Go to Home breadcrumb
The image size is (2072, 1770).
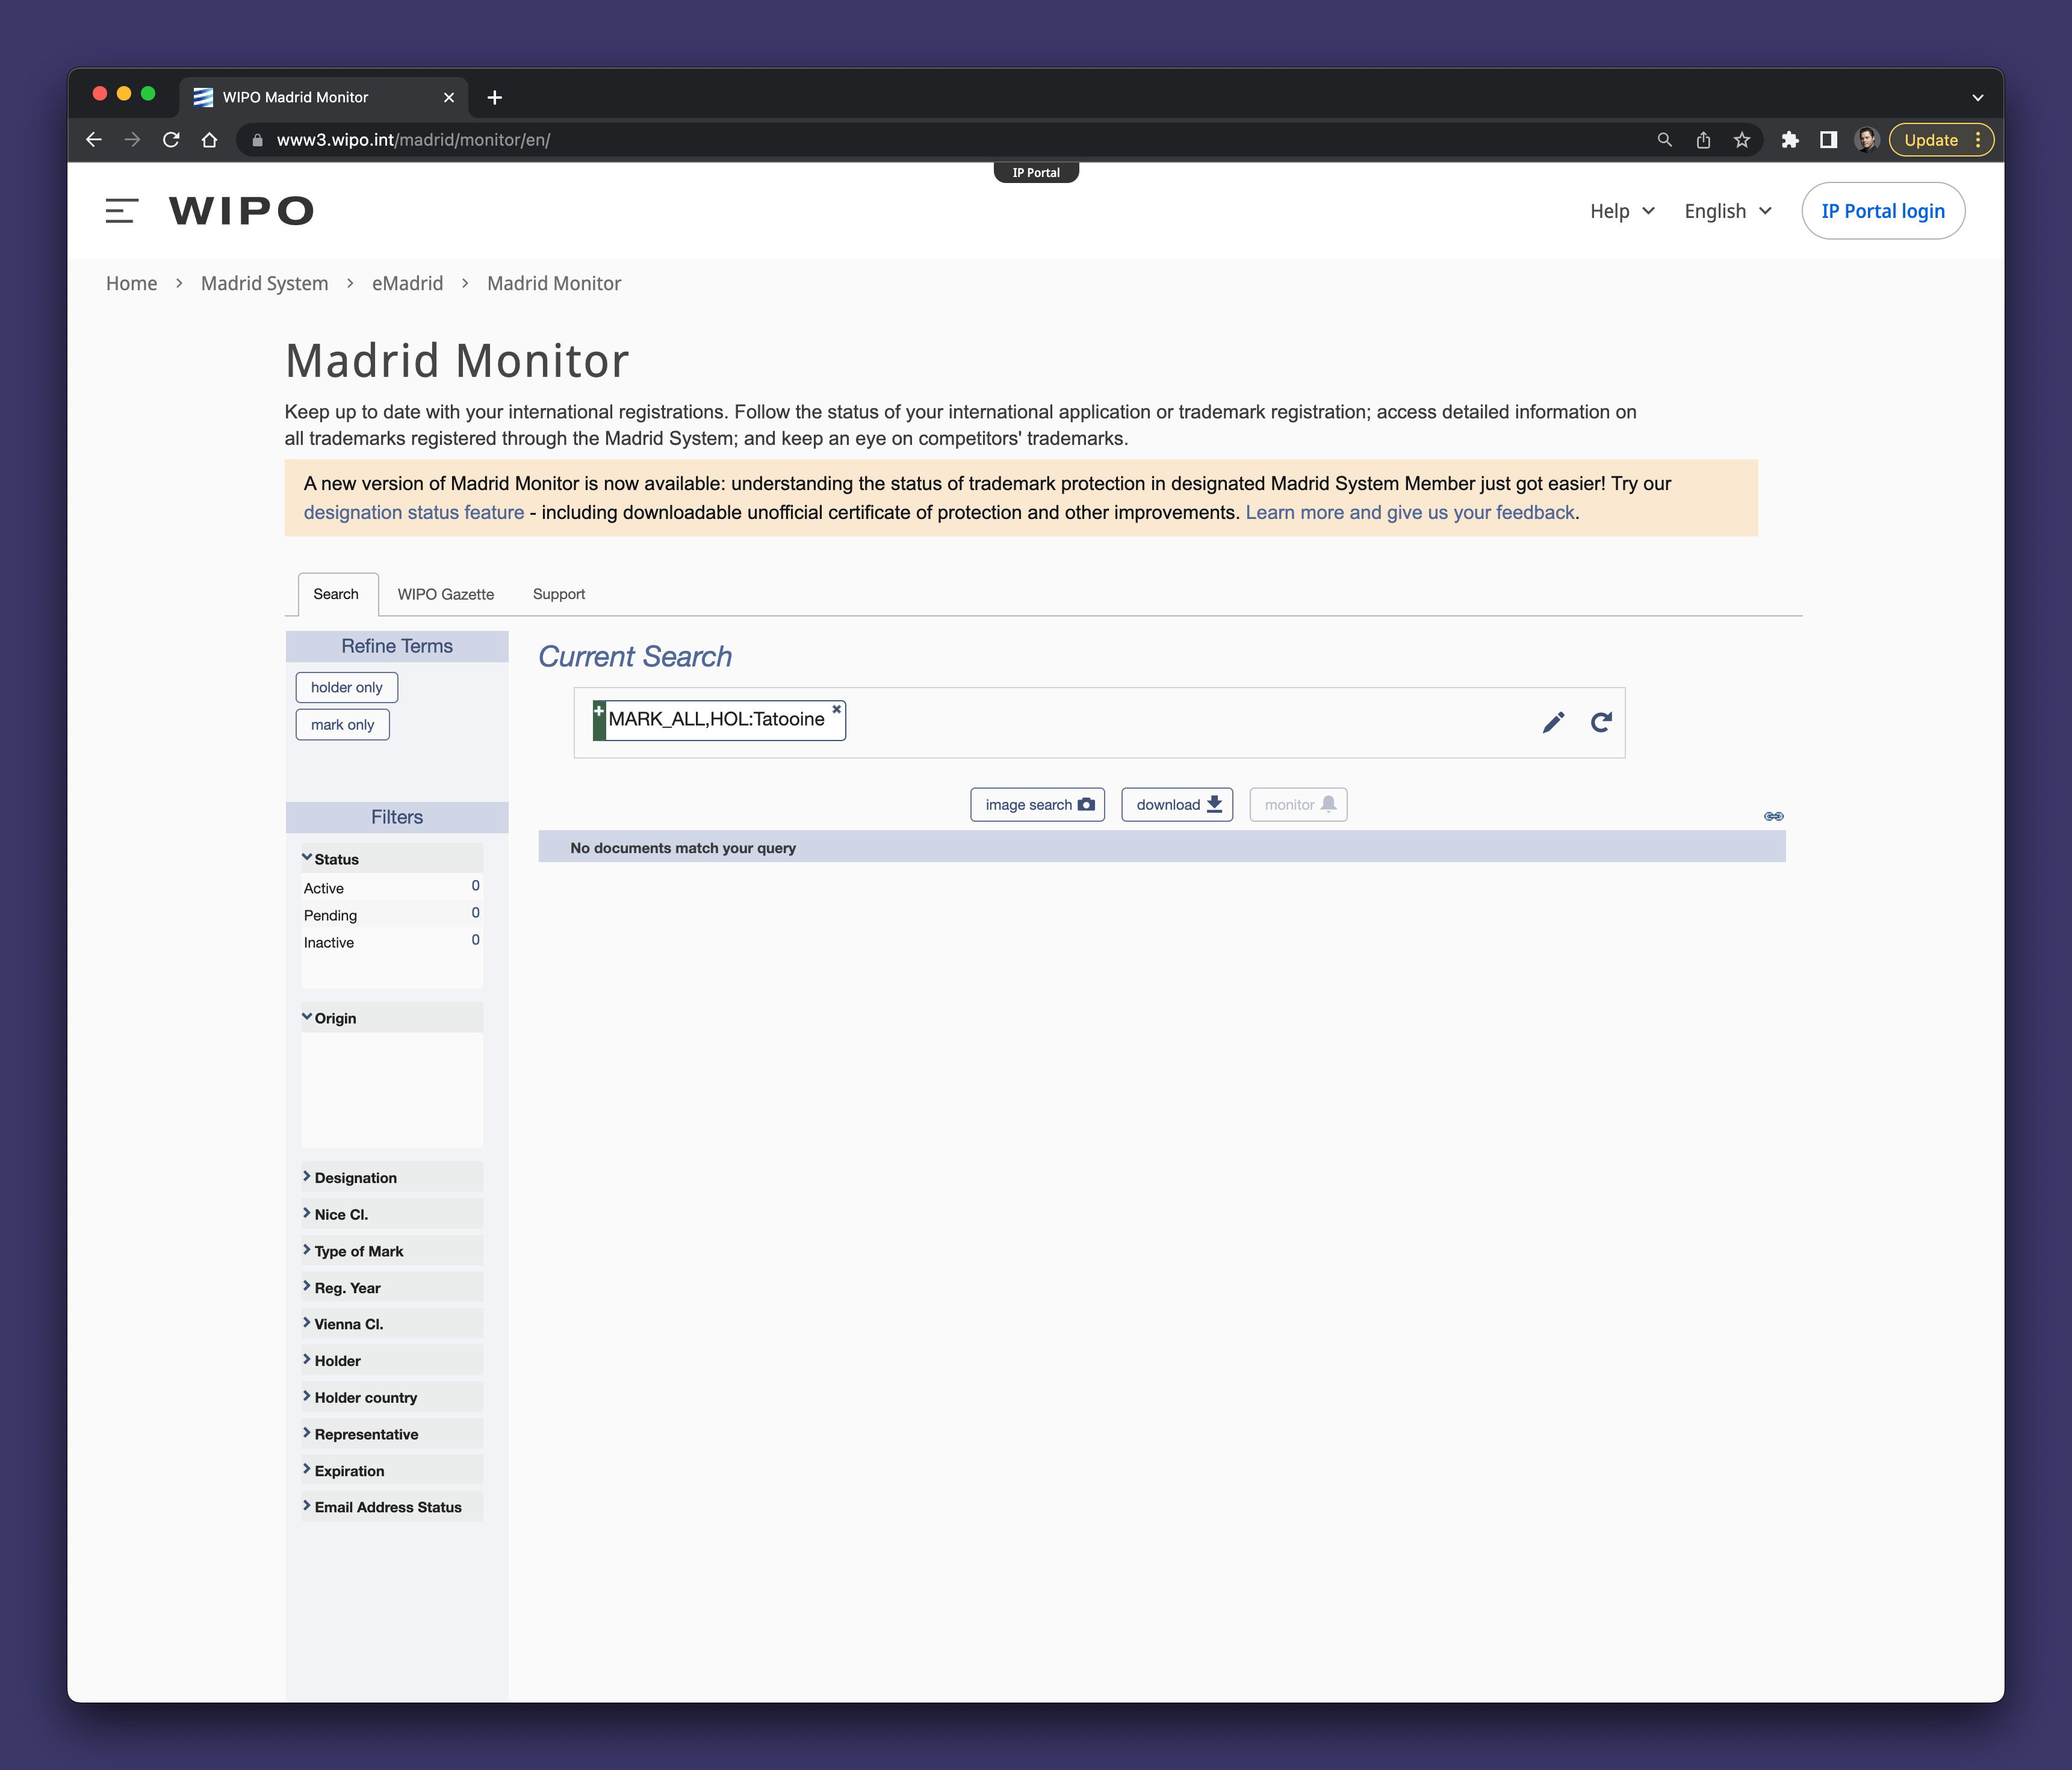[x=131, y=283]
